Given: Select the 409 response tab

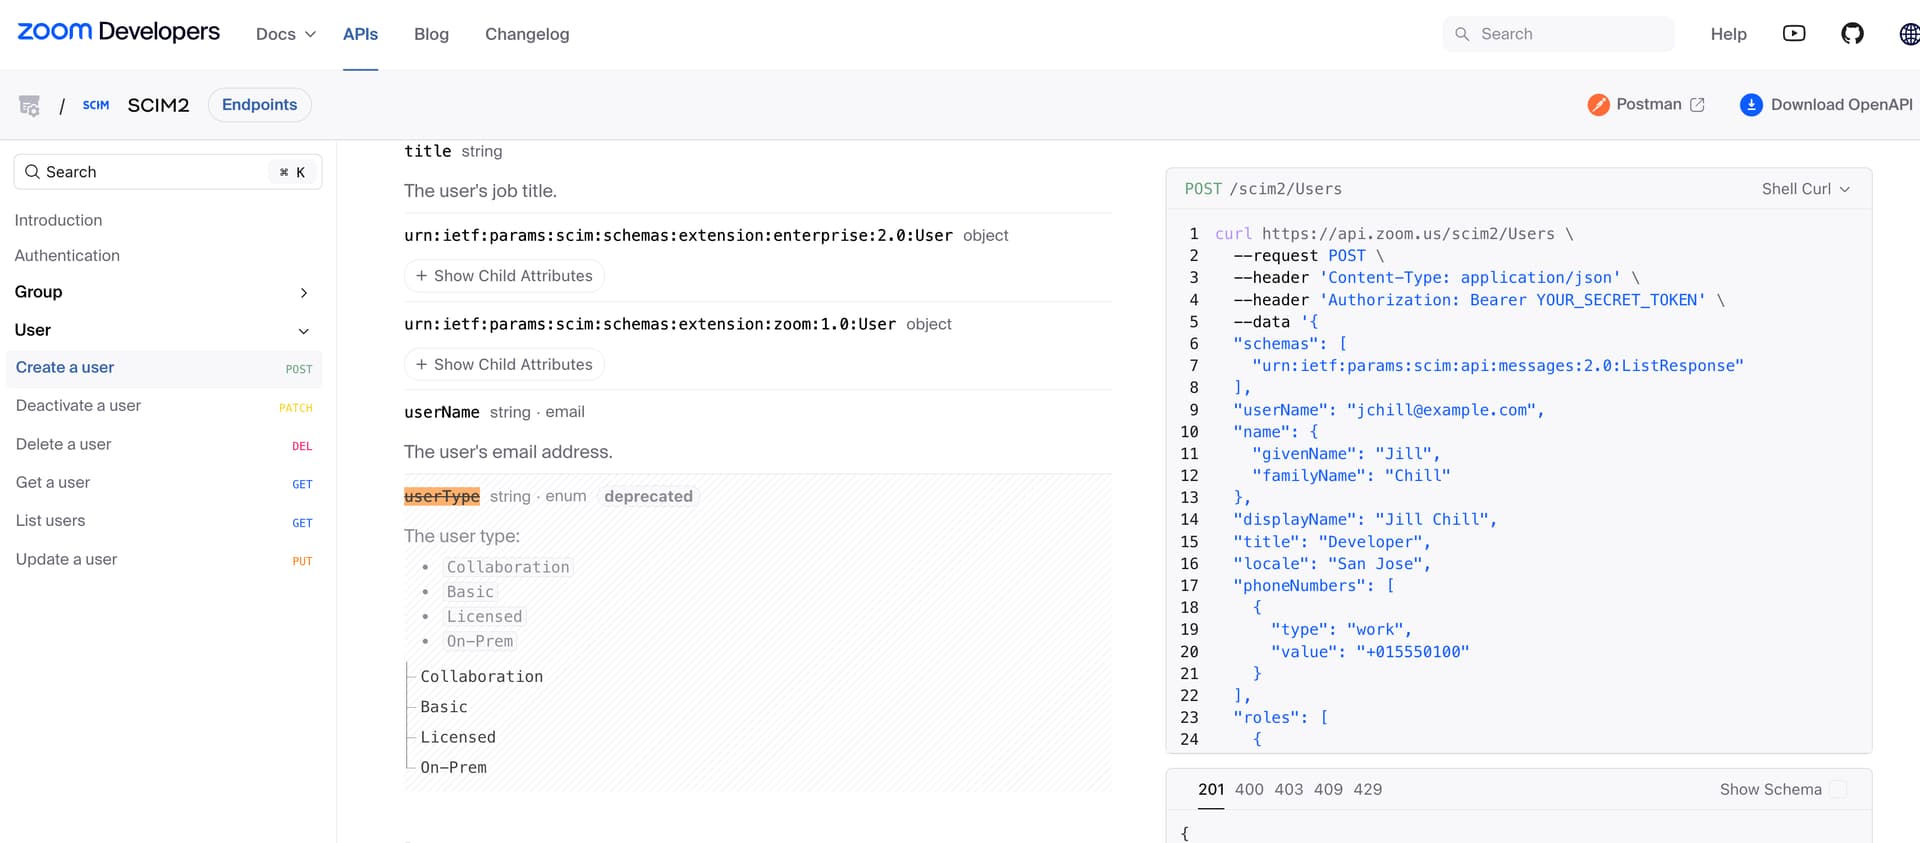Looking at the screenshot, I should pos(1328,790).
